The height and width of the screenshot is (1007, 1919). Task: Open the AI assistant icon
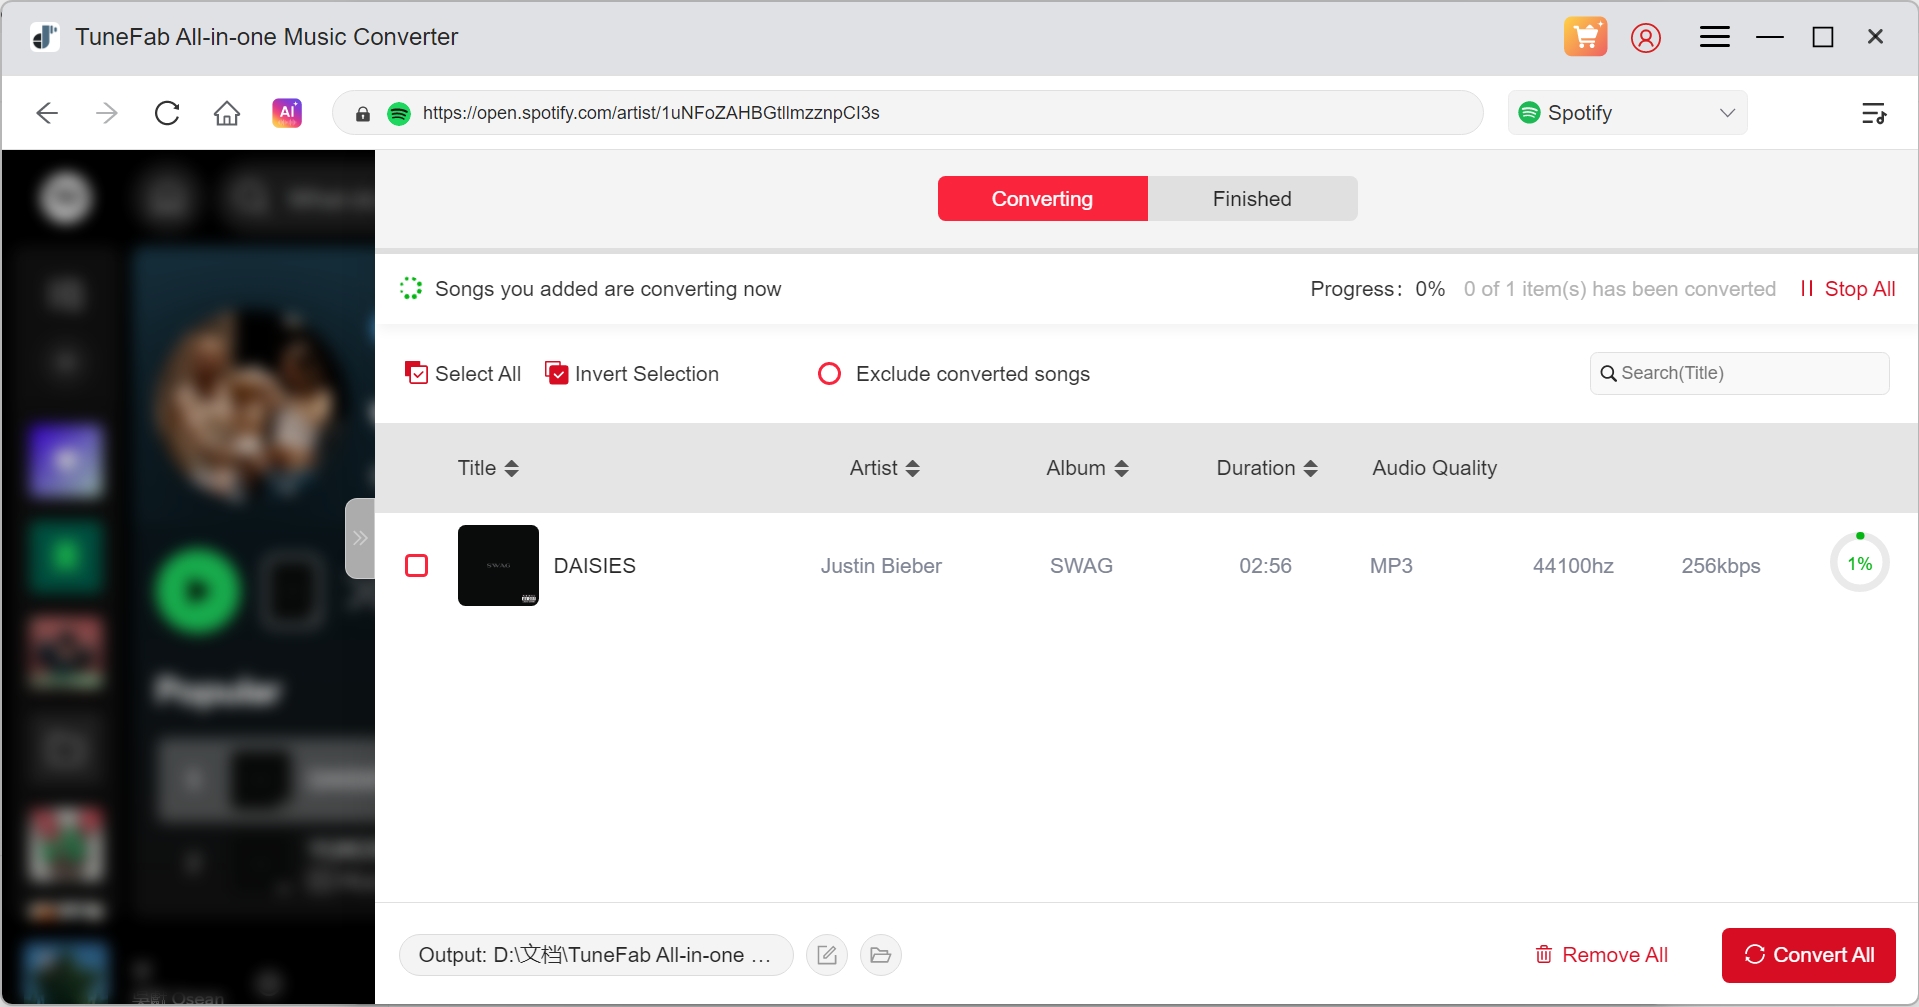(287, 112)
